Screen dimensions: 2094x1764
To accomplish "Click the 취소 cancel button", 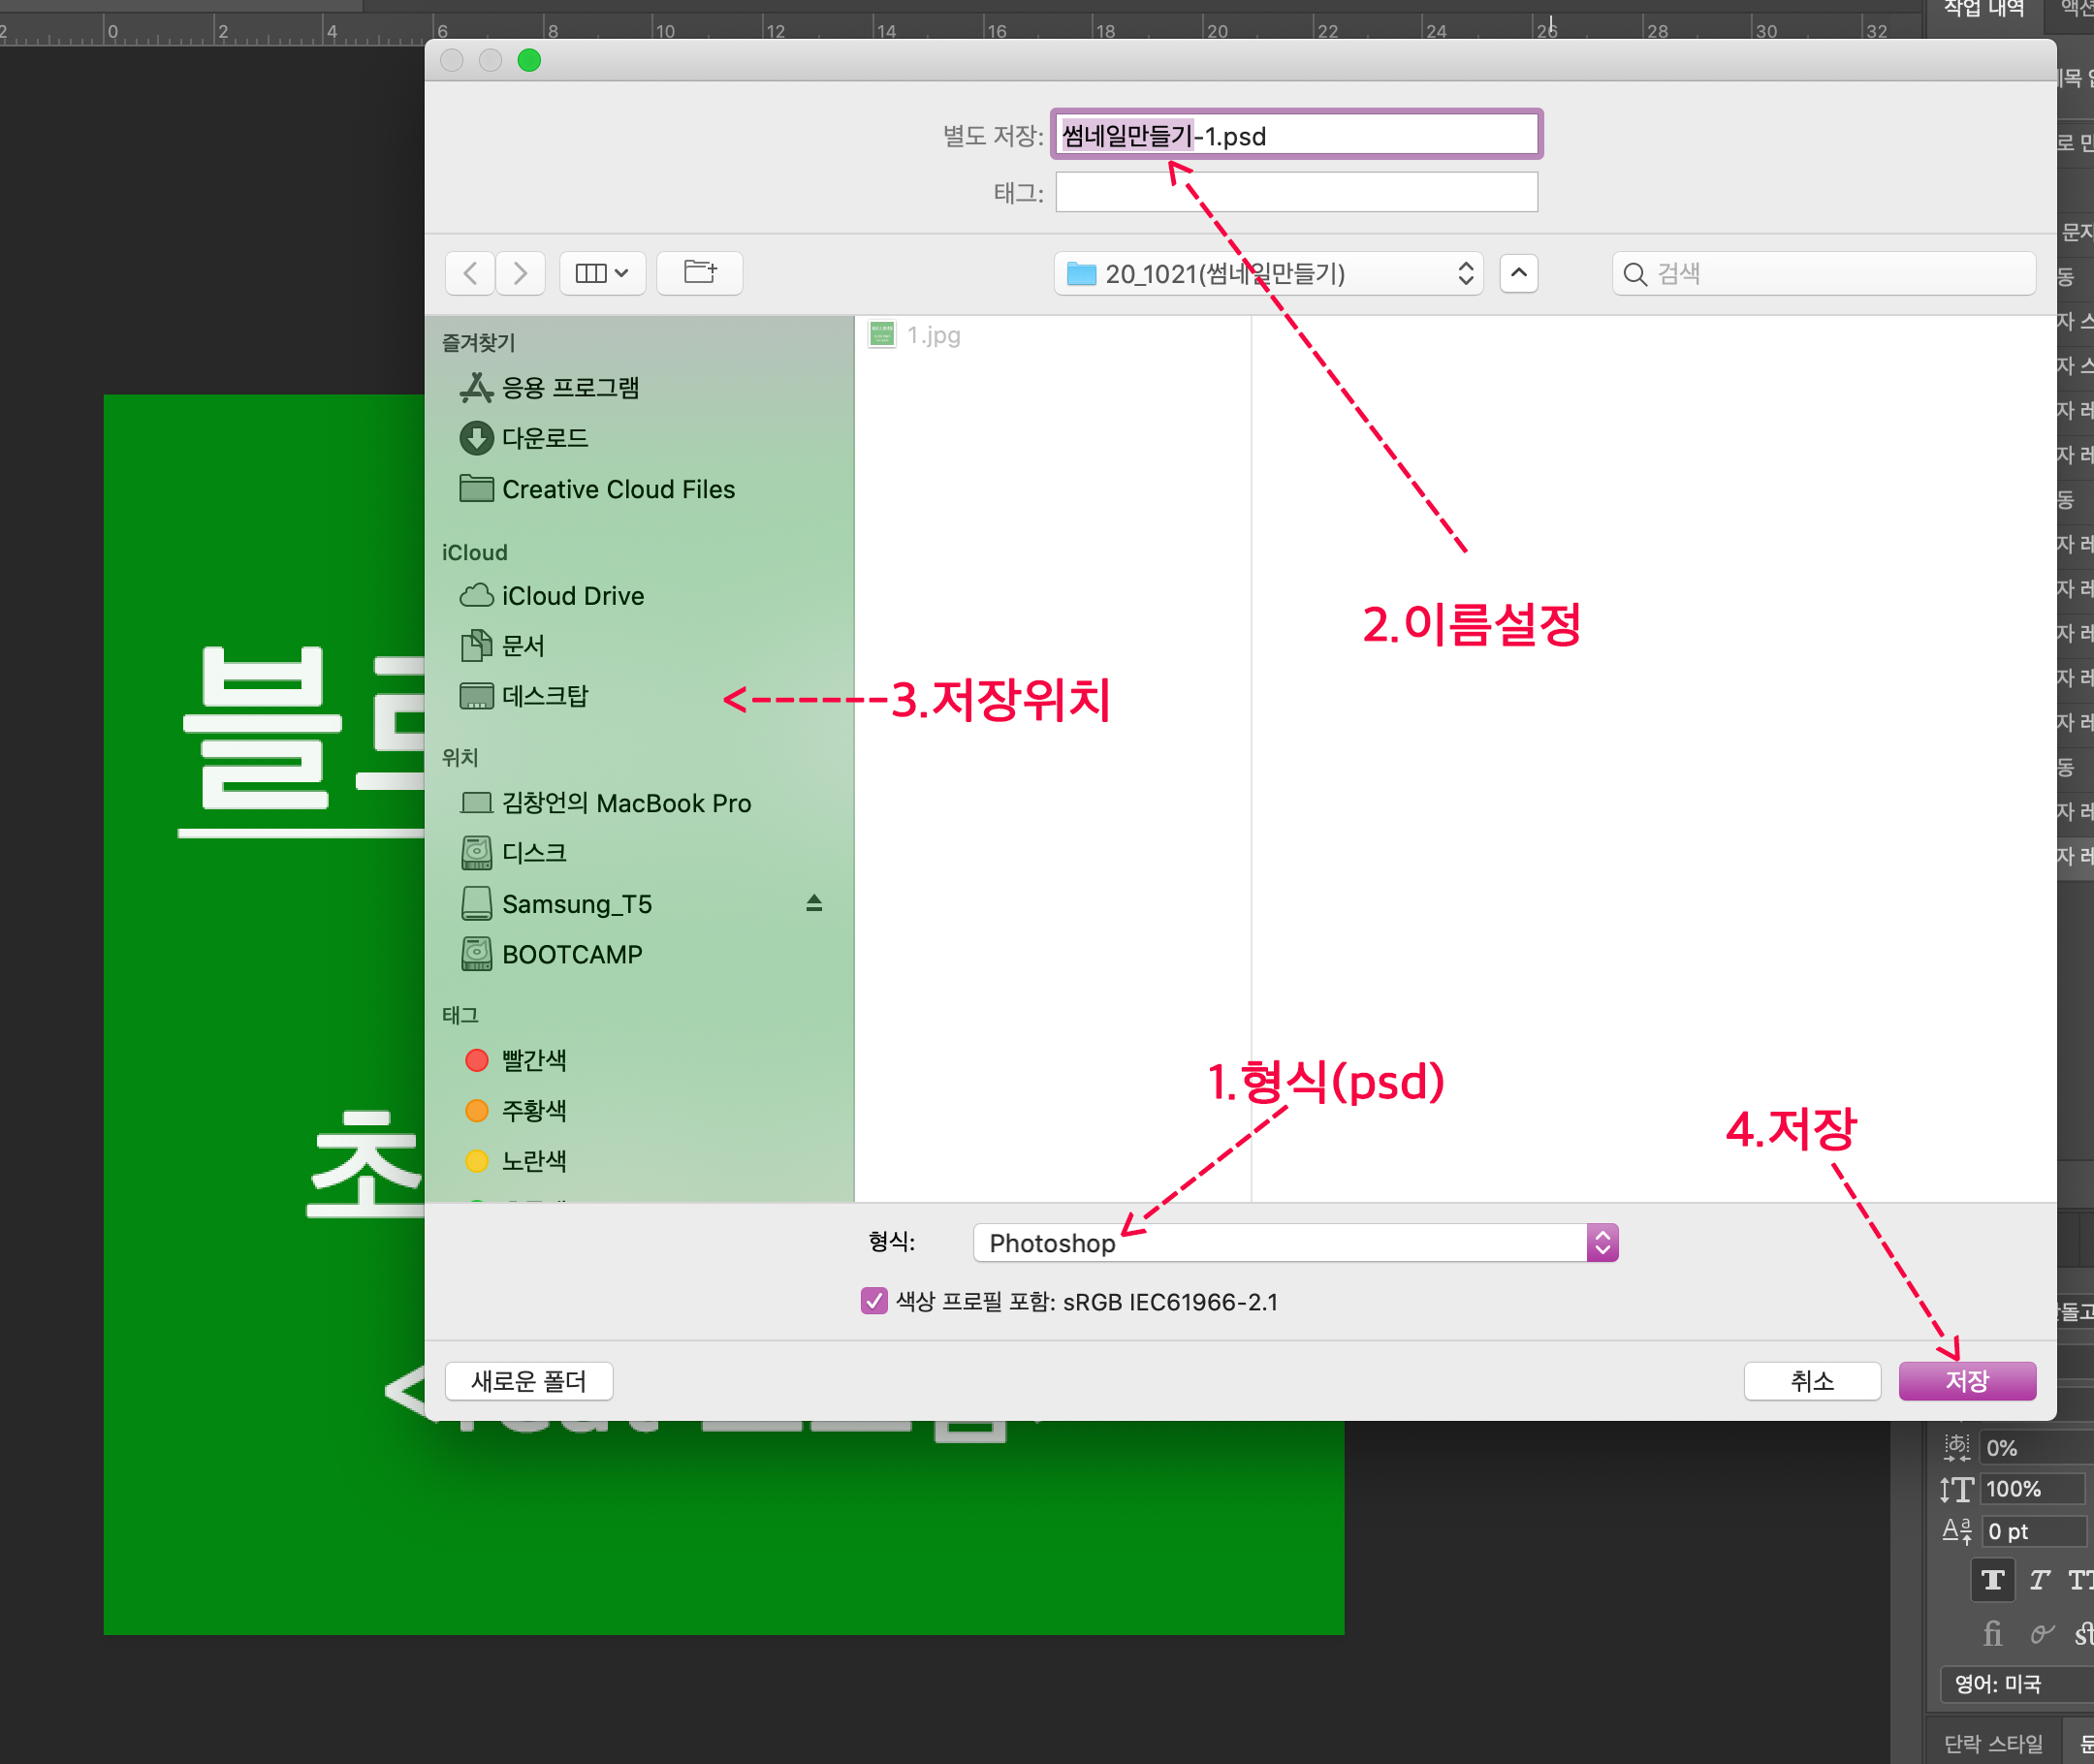I will (x=1811, y=1381).
